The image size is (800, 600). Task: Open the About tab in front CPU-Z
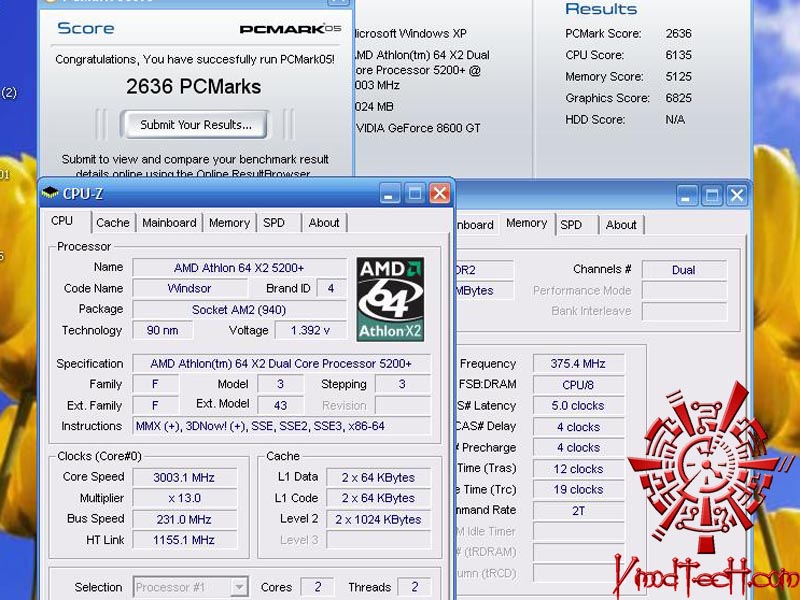click(324, 223)
